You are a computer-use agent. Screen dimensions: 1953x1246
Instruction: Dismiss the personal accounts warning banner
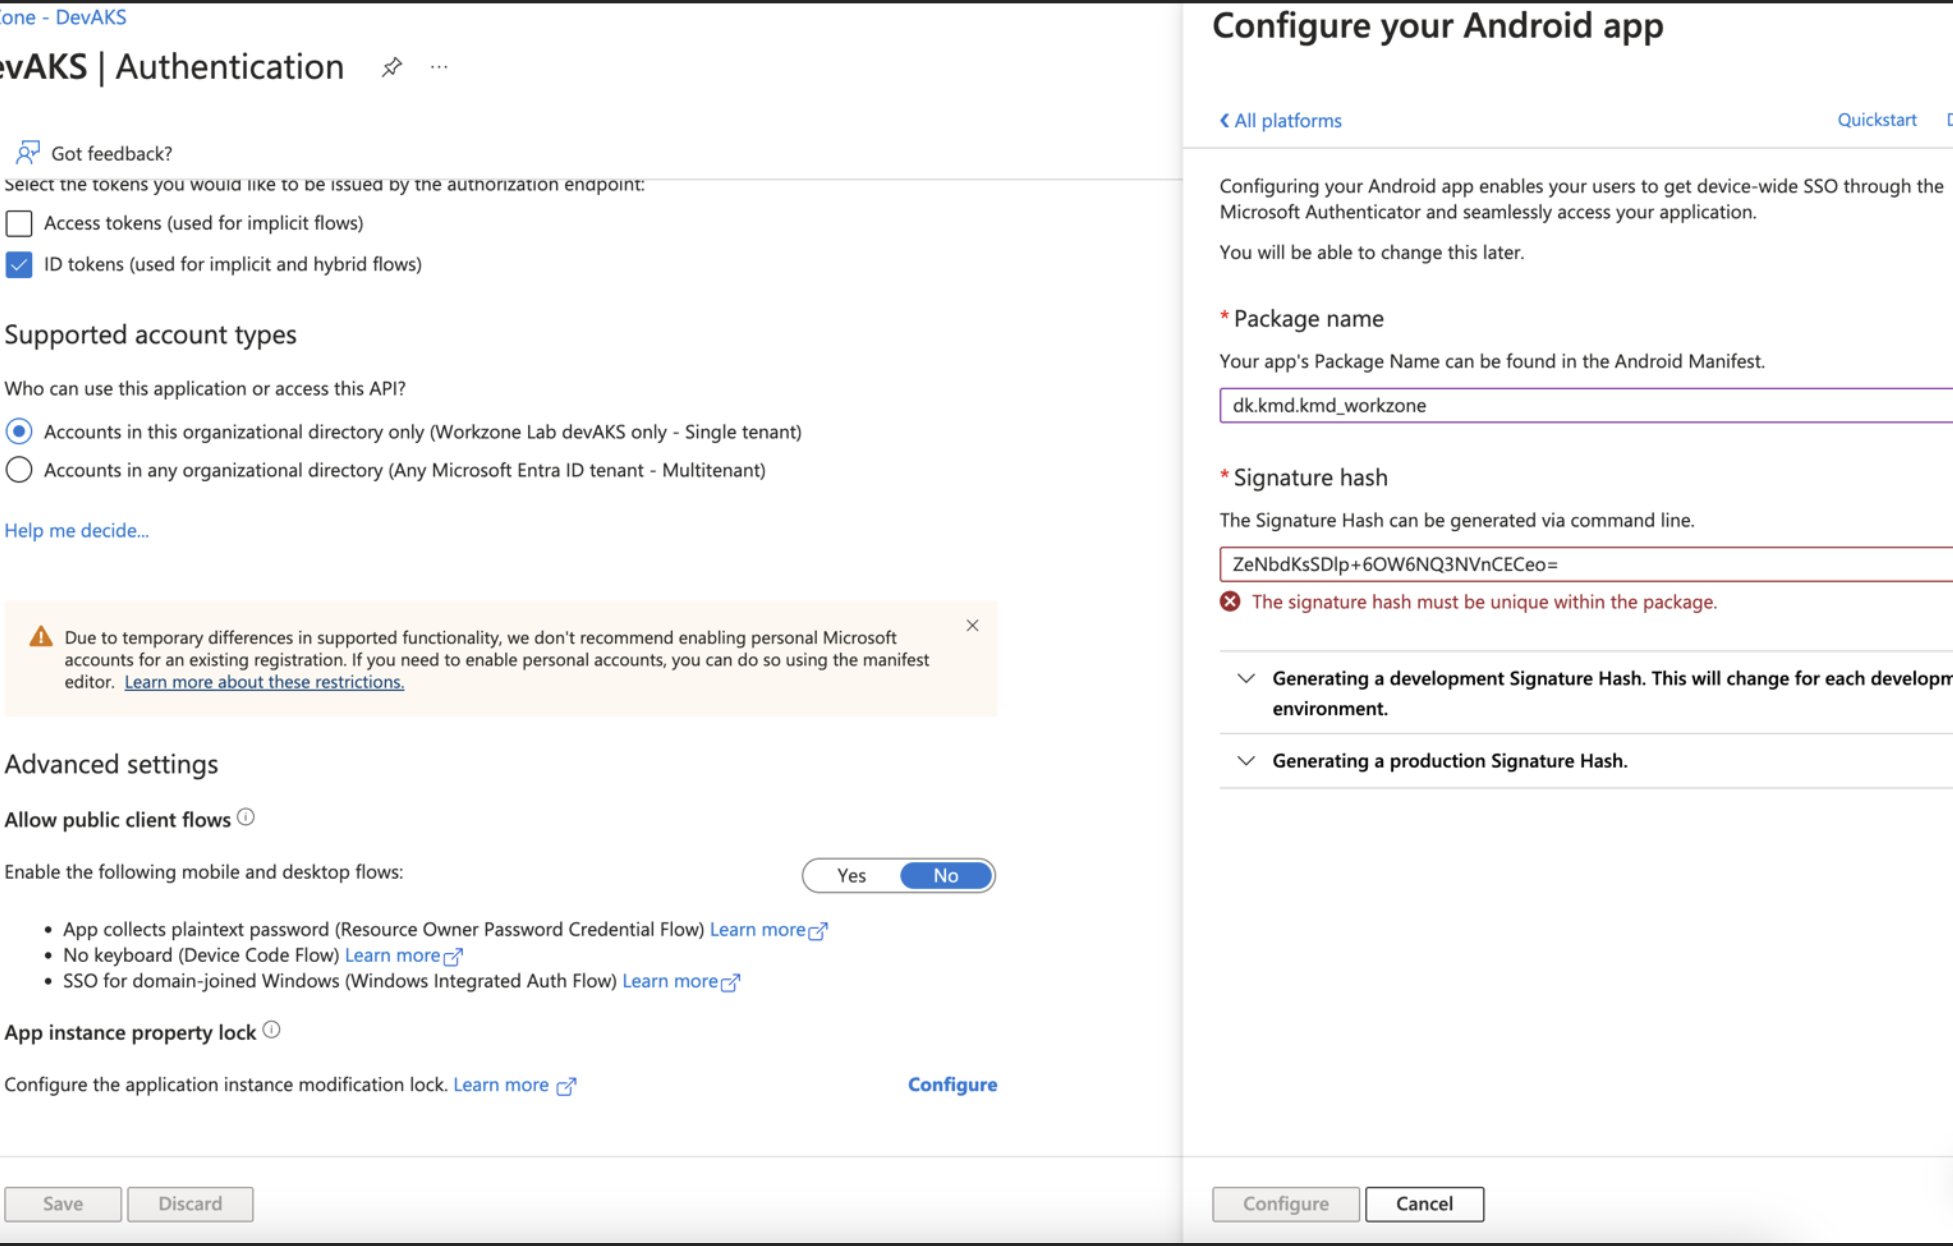click(x=972, y=625)
